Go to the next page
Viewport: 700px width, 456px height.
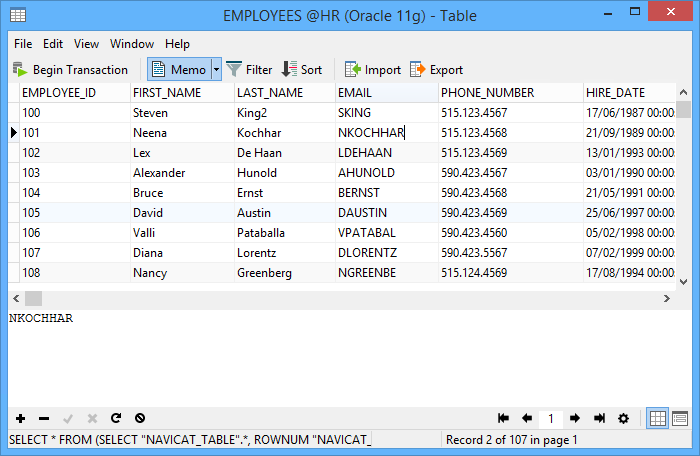pos(575,418)
